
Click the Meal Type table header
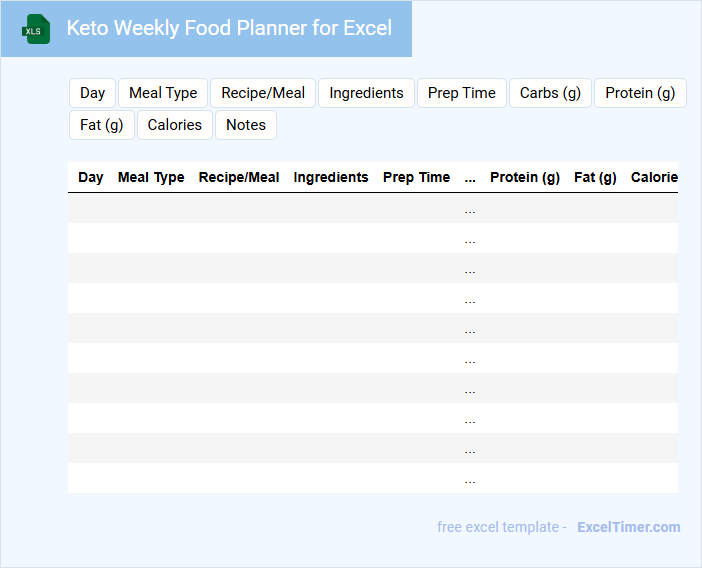(x=151, y=177)
